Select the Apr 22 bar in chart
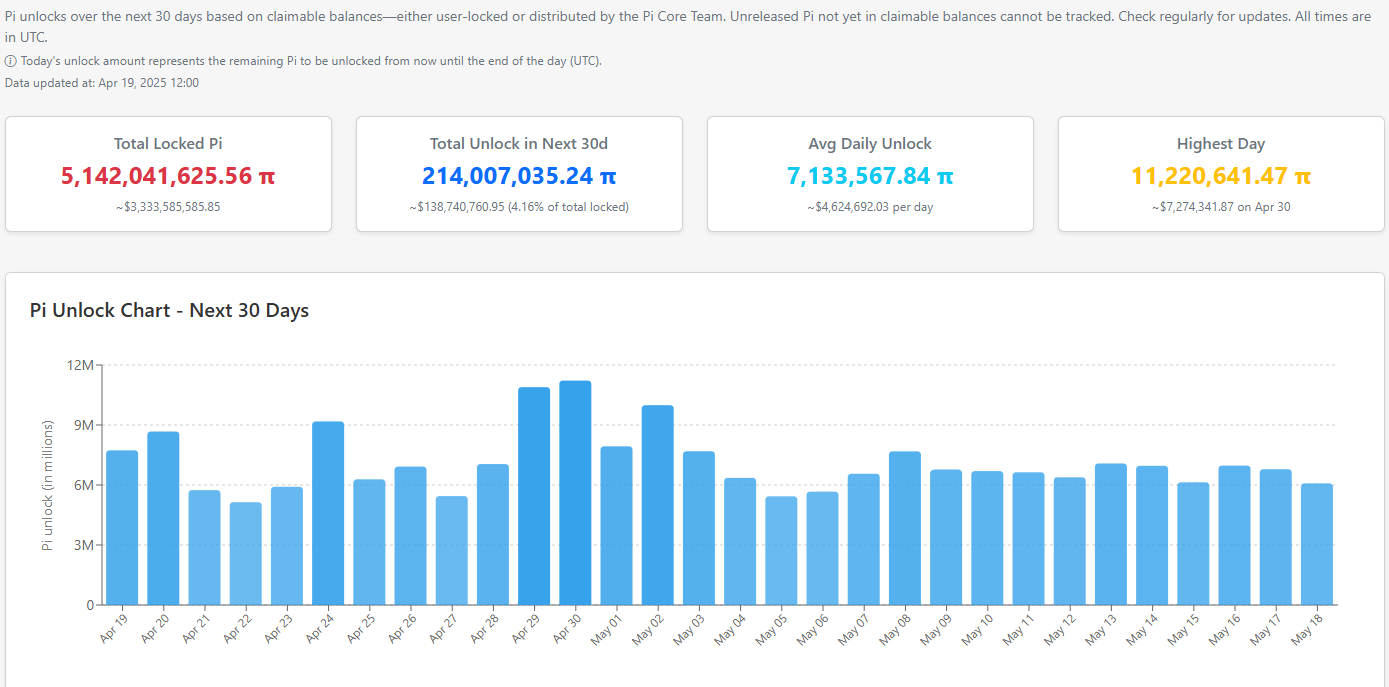This screenshot has height=687, width=1389. (246, 554)
